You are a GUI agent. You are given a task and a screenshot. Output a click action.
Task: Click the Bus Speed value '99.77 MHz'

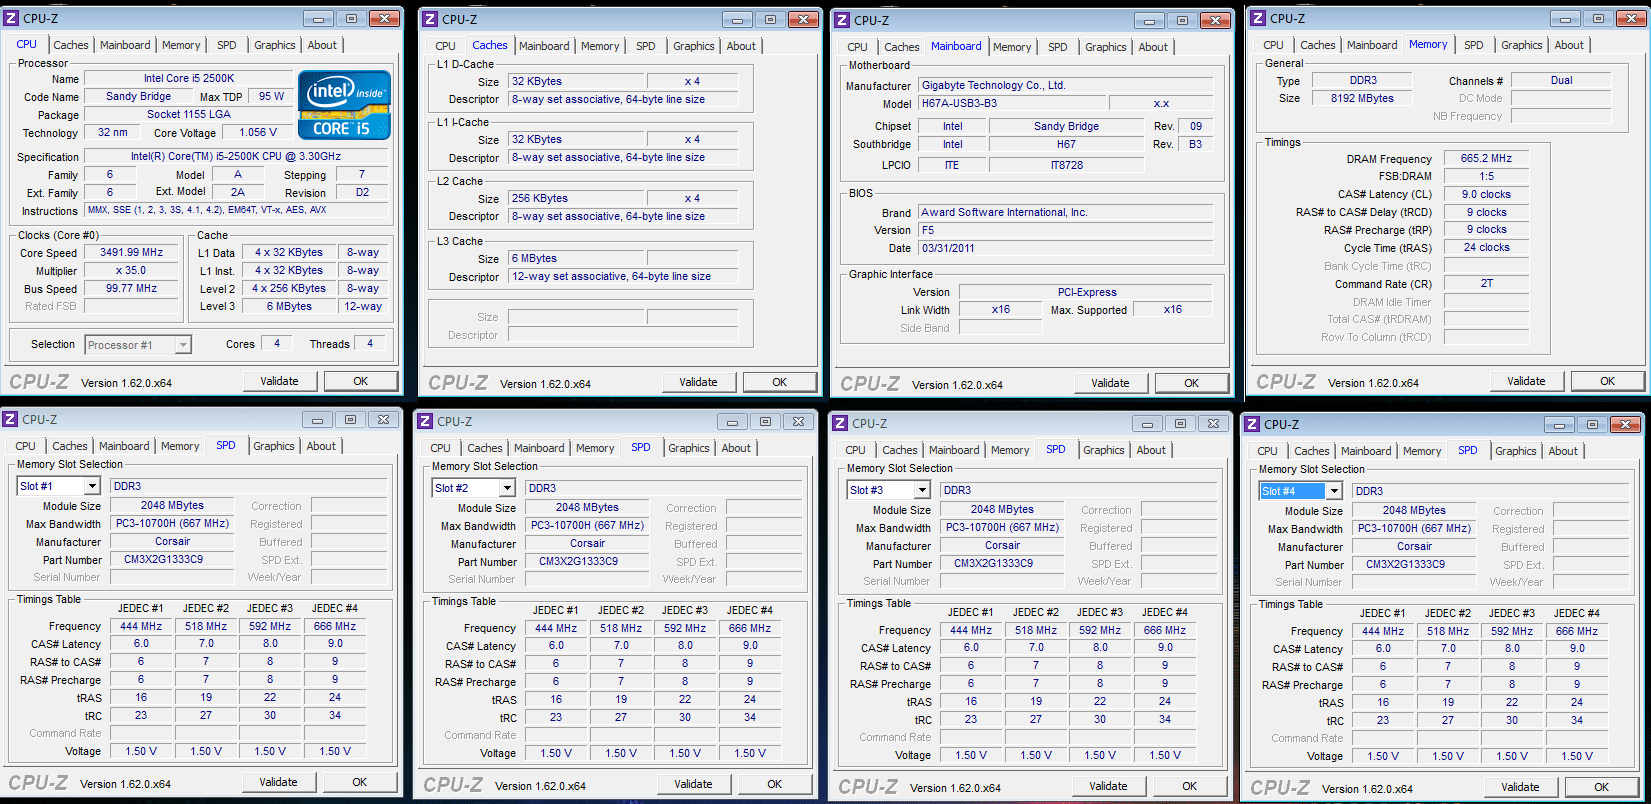[x=132, y=289]
